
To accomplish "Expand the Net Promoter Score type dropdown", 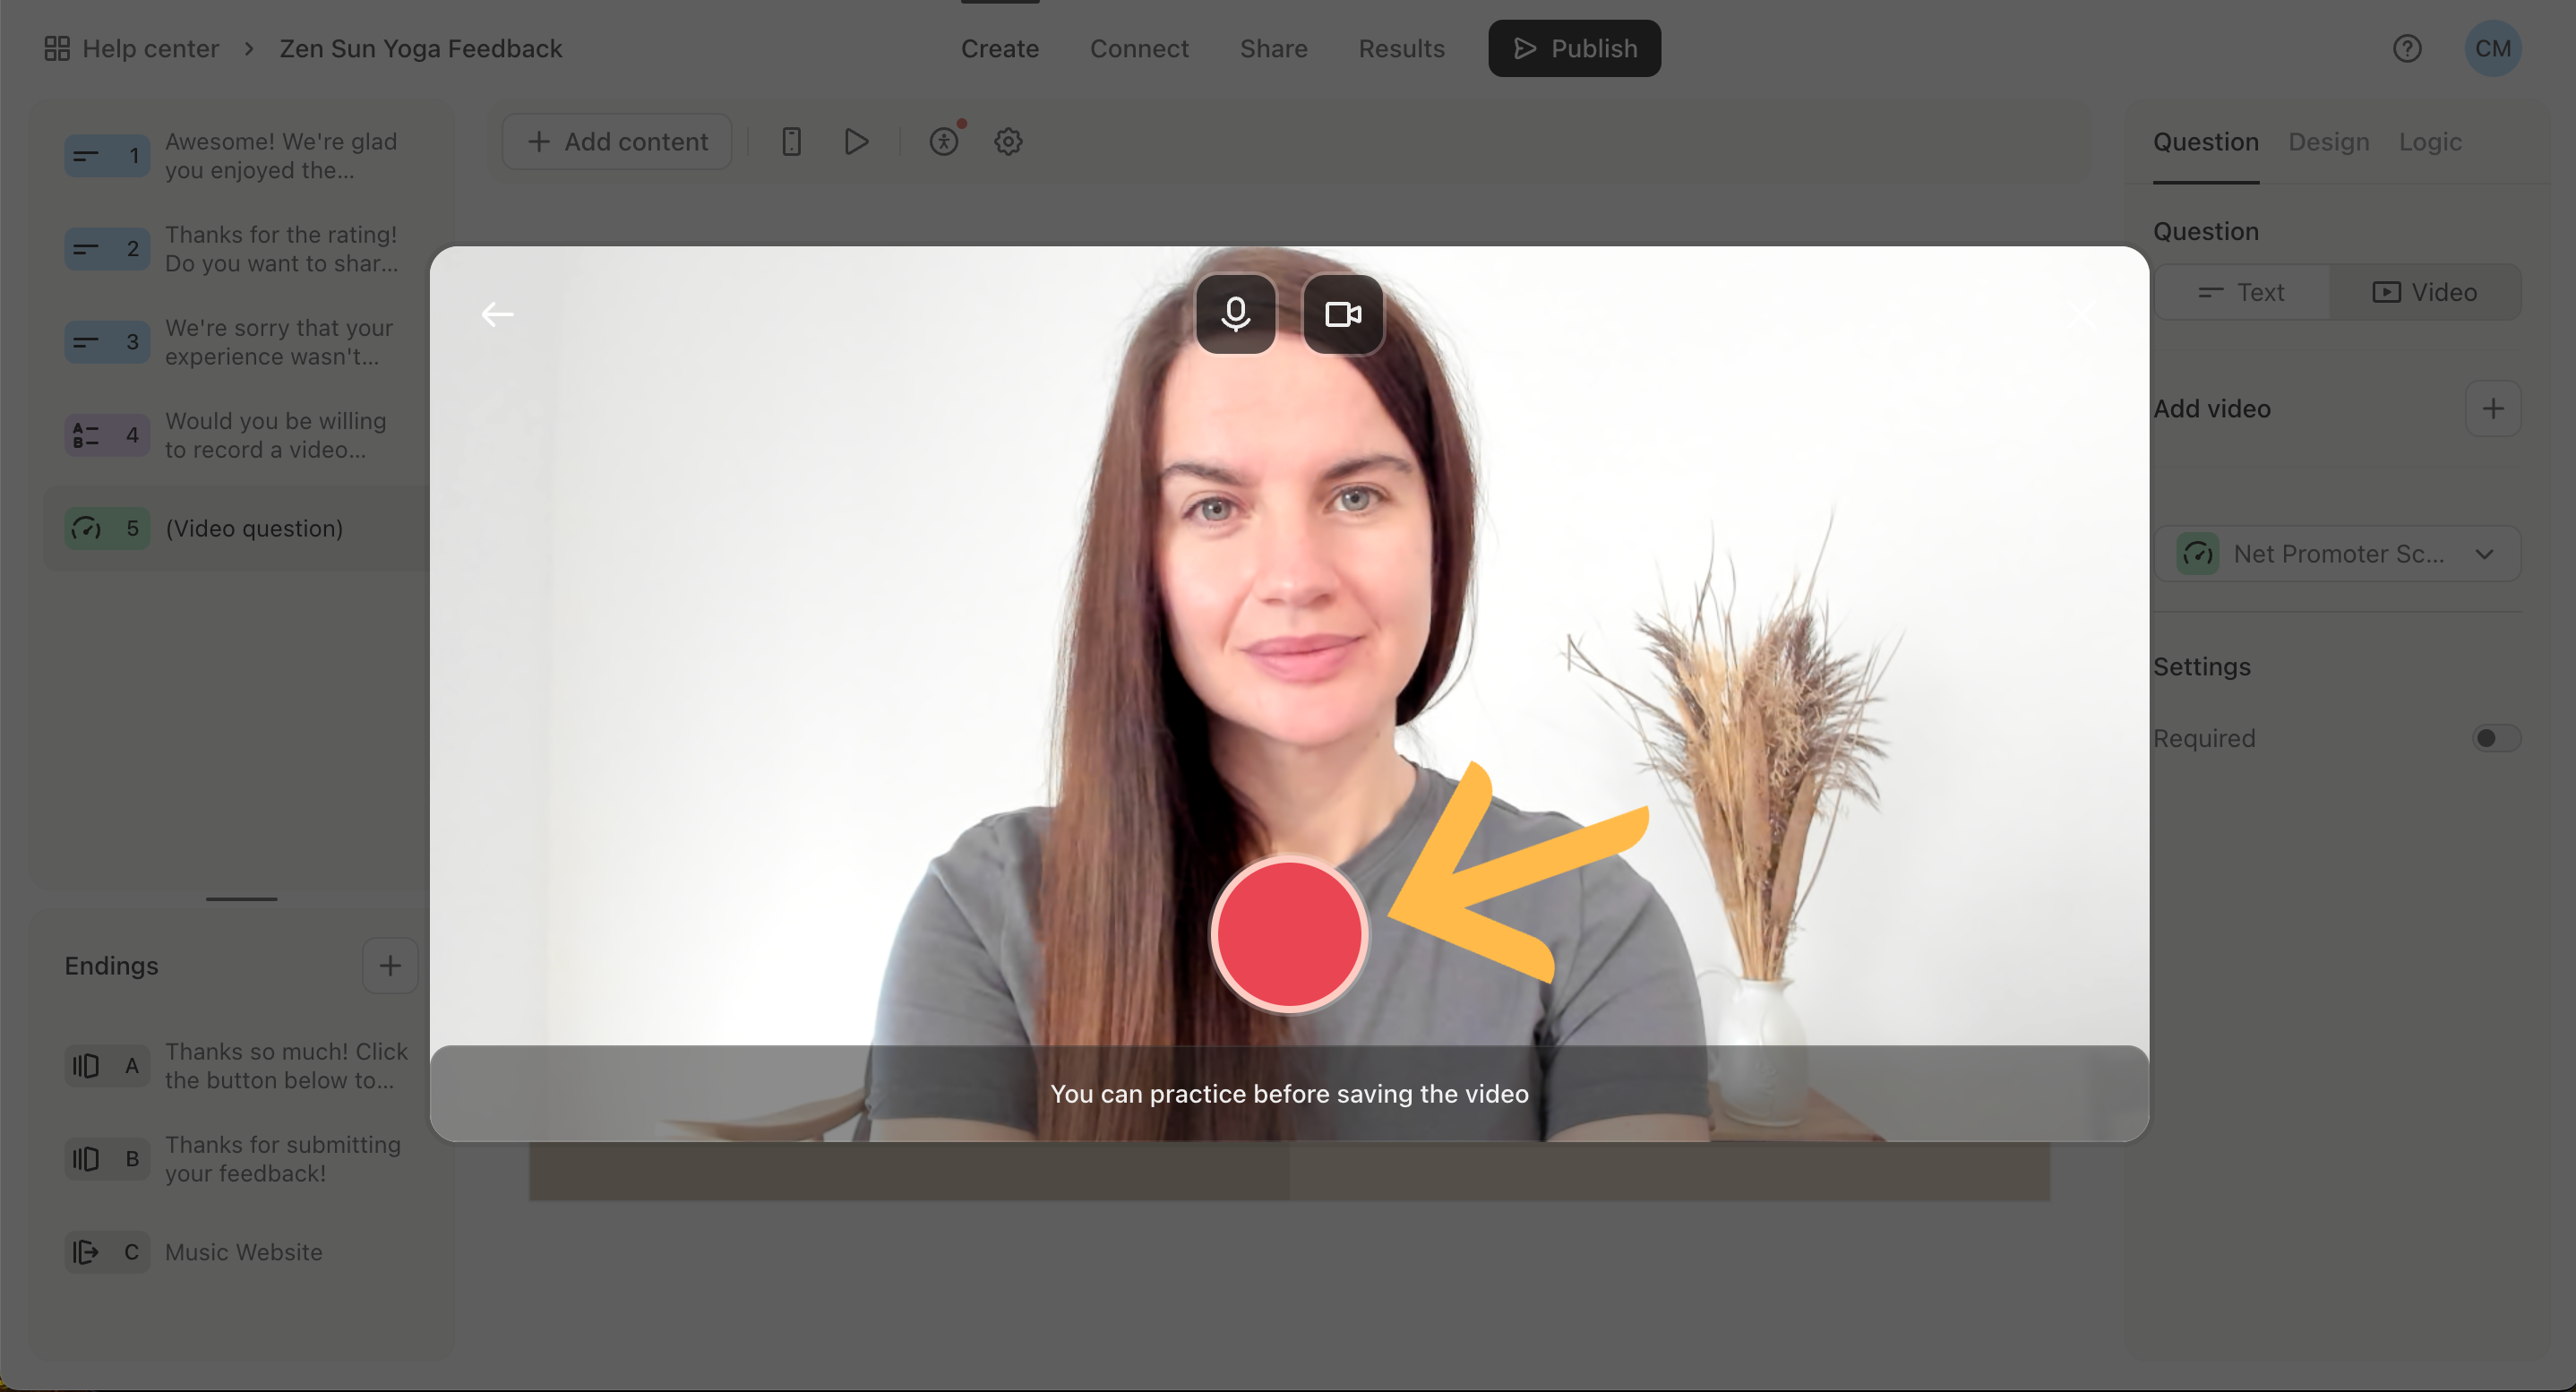I will (x=2338, y=554).
